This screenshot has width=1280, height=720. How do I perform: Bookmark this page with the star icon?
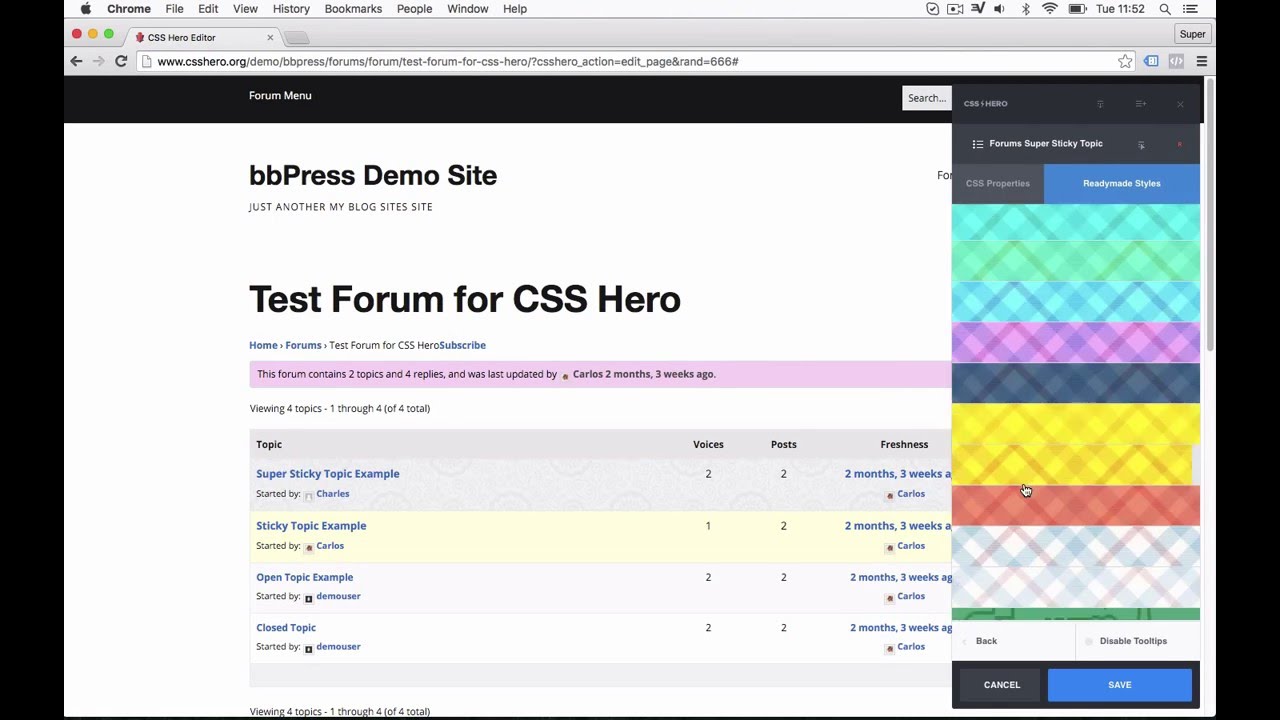tap(1125, 61)
